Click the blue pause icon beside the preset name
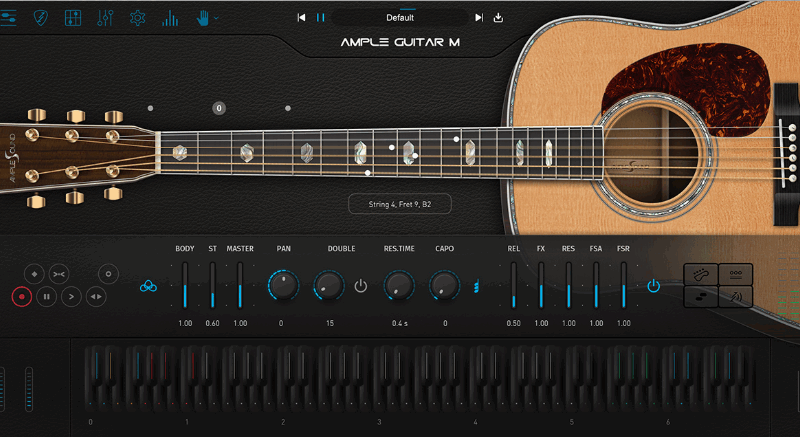The image size is (800, 437). (320, 18)
